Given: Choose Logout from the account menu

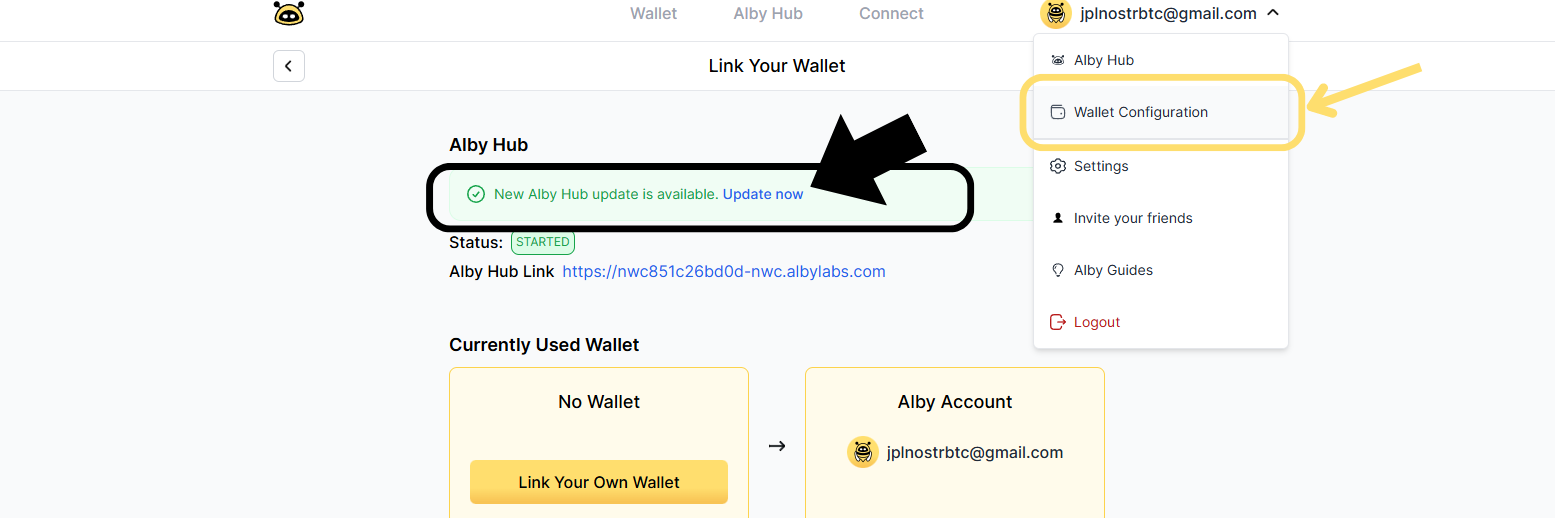Looking at the screenshot, I should 1097,322.
